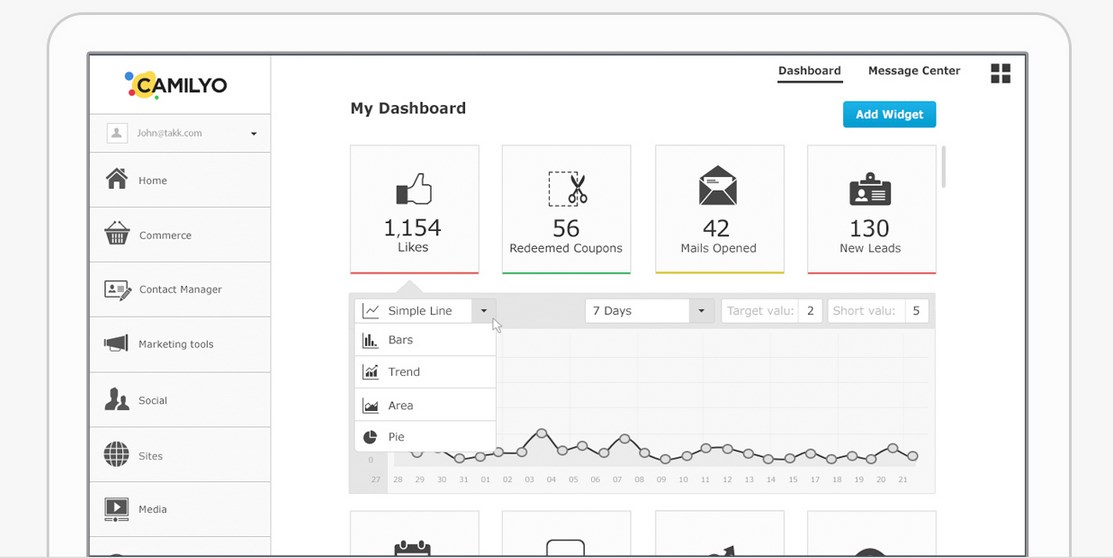
Task: Click the Media monitor icon
Action: click(x=116, y=509)
